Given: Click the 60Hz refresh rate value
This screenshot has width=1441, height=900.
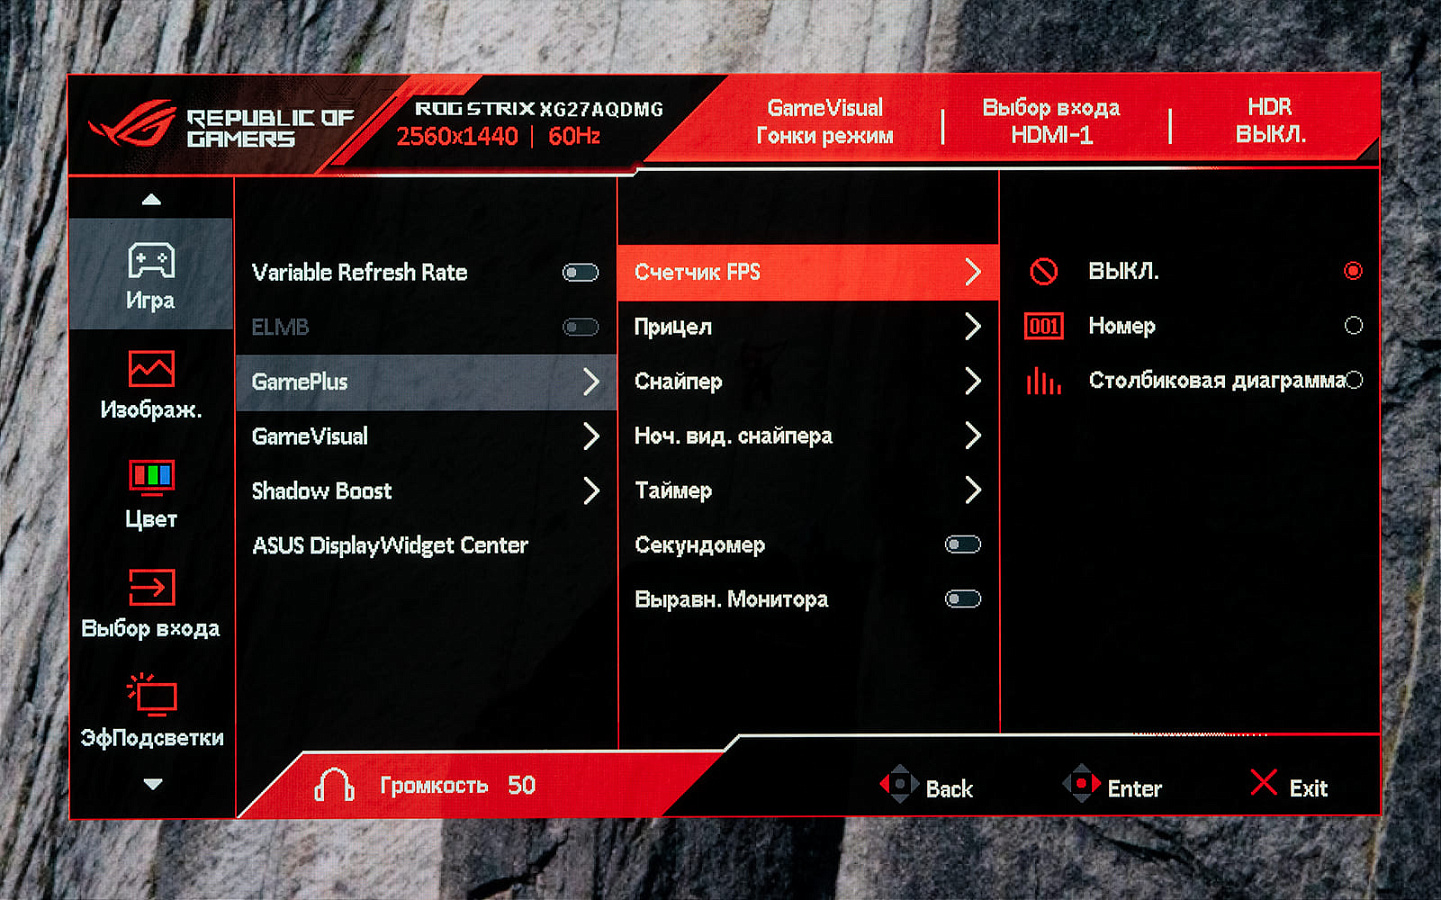Looking at the screenshot, I should click(x=574, y=136).
